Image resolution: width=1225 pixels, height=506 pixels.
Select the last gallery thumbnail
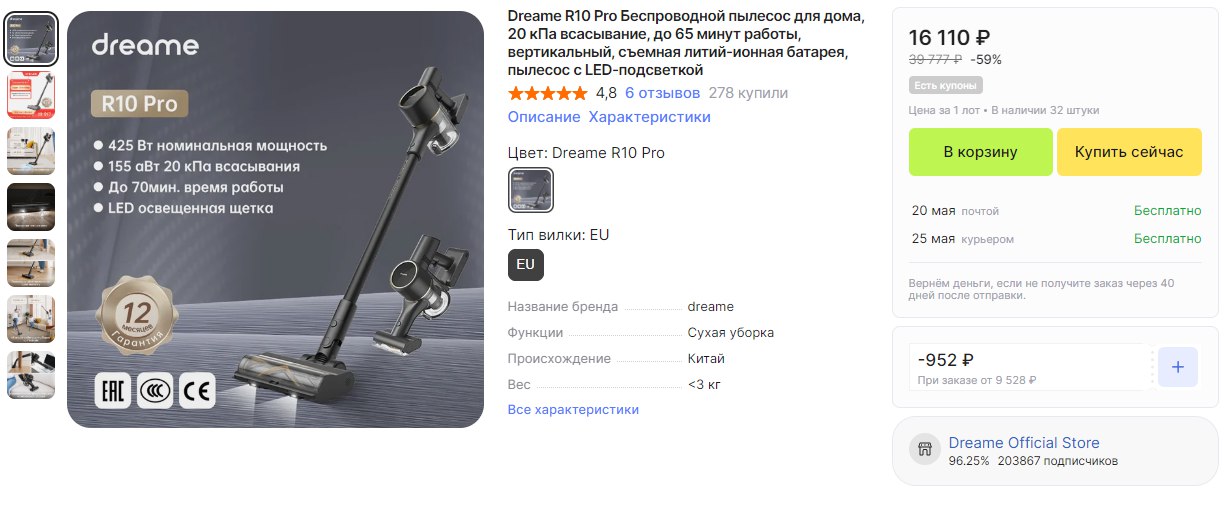(x=32, y=375)
